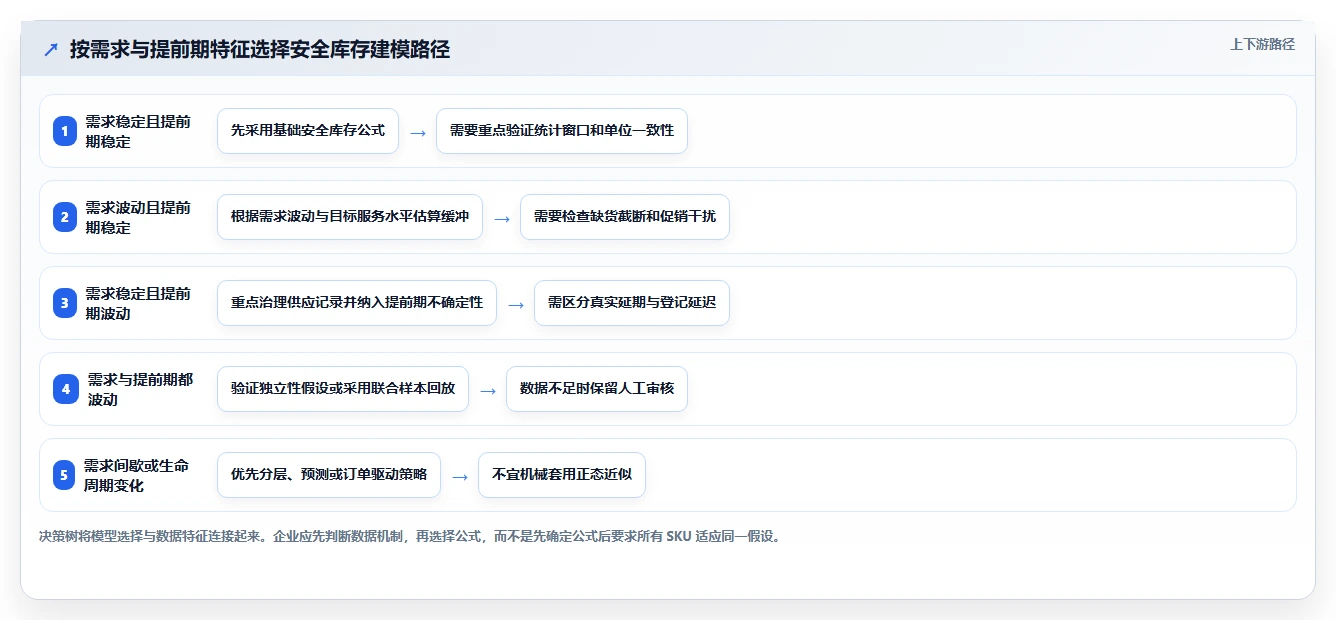The height and width of the screenshot is (620, 1336).
Task: Click the 需要重点验证统计窗口和单位一致性 box
Action: point(562,131)
